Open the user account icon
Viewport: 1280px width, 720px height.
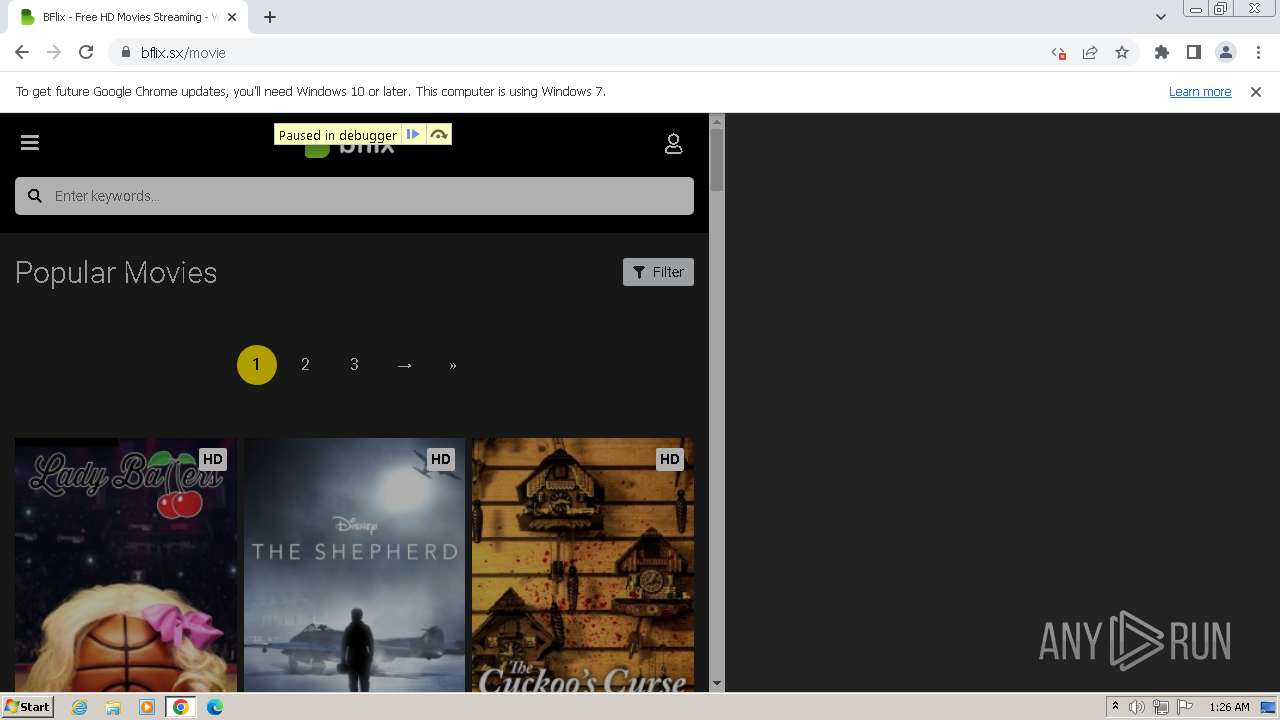[674, 144]
